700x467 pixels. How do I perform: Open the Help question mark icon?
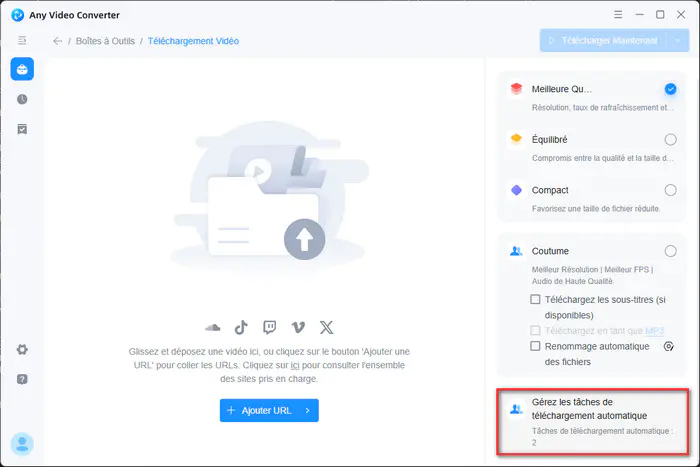point(22,379)
